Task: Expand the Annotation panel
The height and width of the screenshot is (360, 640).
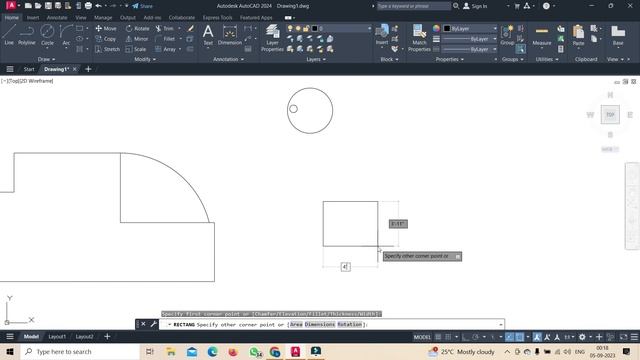Action: click(x=228, y=59)
